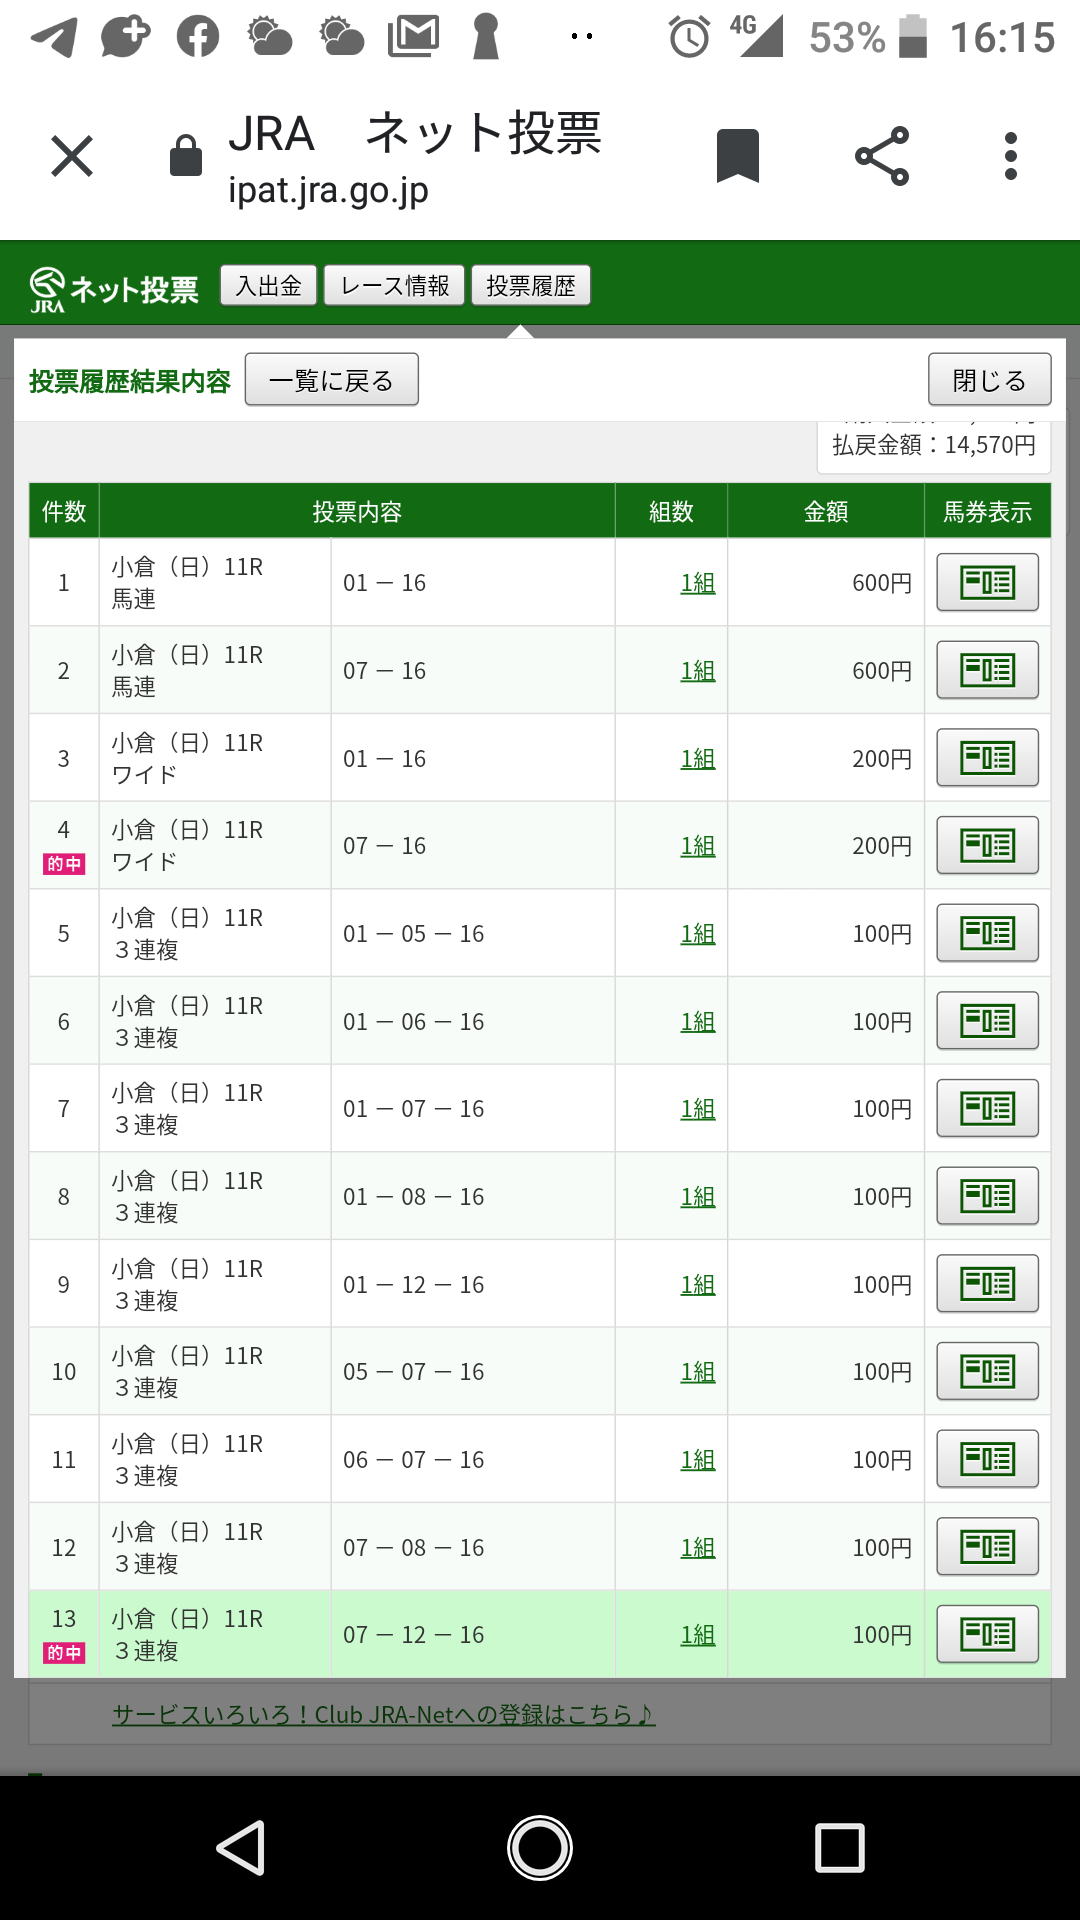Image resolution: width=1080 pixels, height=1920 pixels.
Task: Select the 投票履歴 tab
Action: tap(531, 286)
